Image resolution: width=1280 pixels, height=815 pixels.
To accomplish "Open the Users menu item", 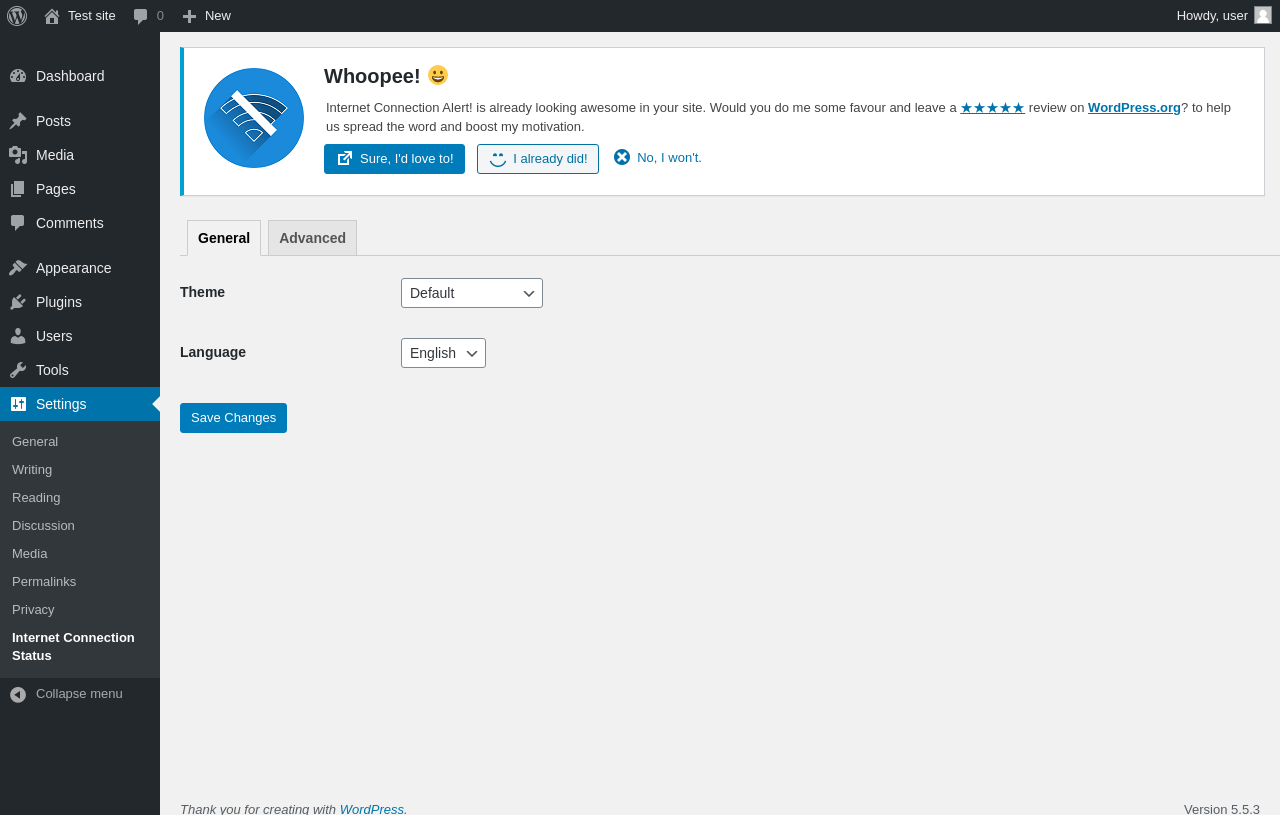I will (x=80, y=336).
